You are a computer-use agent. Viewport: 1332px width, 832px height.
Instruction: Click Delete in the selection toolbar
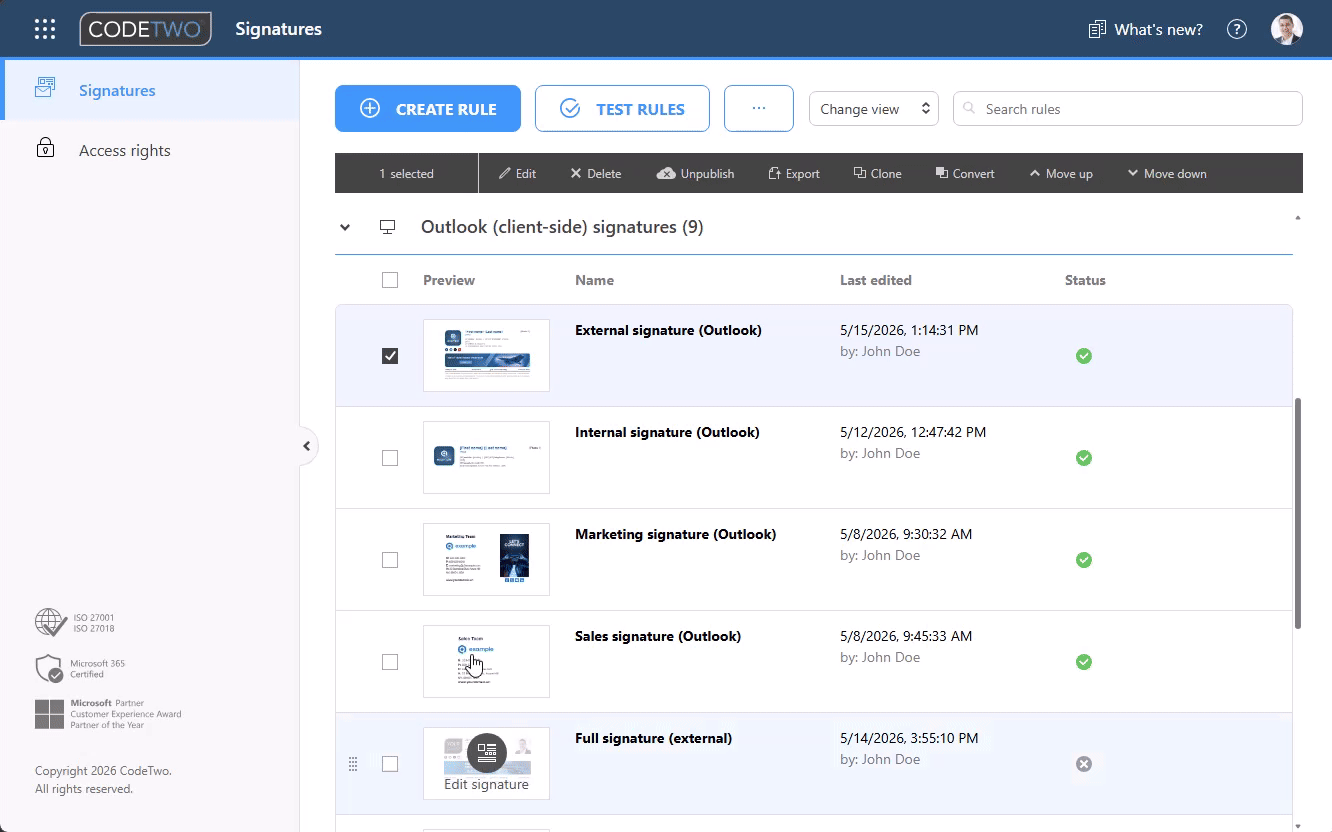coord(595,173)
